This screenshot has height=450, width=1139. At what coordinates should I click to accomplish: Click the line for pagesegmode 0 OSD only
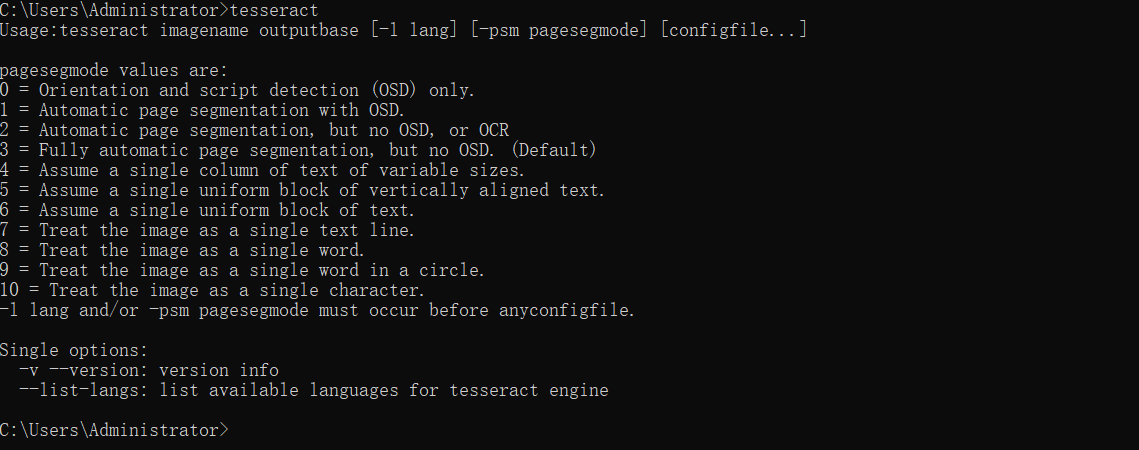[x=237, y=90]
